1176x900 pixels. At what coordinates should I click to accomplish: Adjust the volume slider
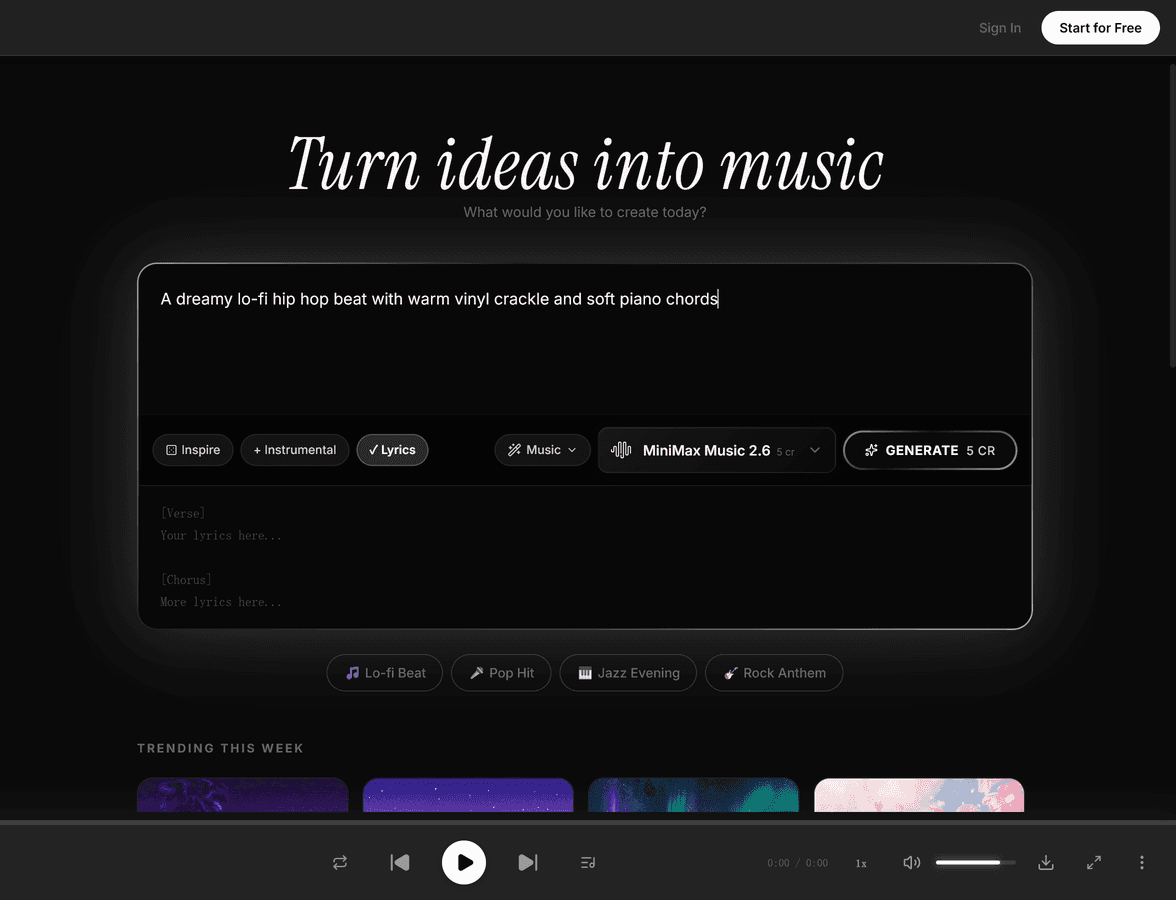coord(975,862)
